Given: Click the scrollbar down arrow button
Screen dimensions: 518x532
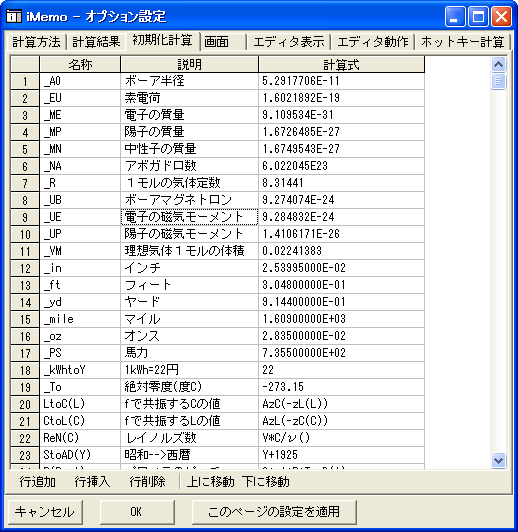Looking at the screenshot, I should point(498,460).
